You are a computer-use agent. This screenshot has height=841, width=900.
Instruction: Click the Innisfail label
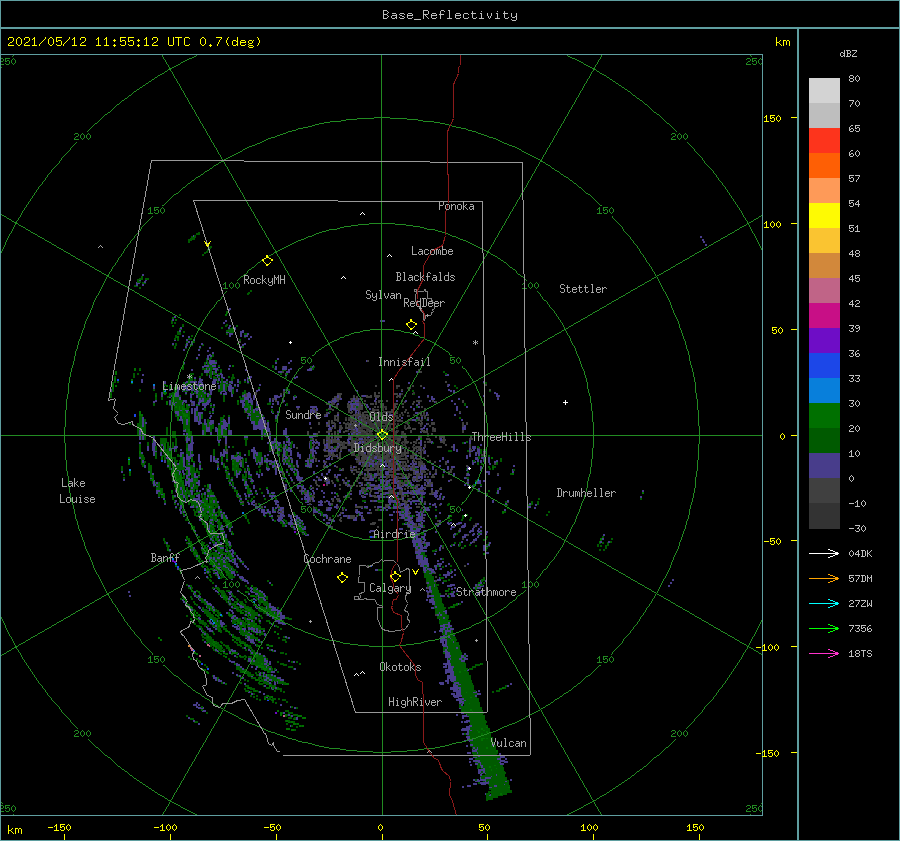coord(404,362)
